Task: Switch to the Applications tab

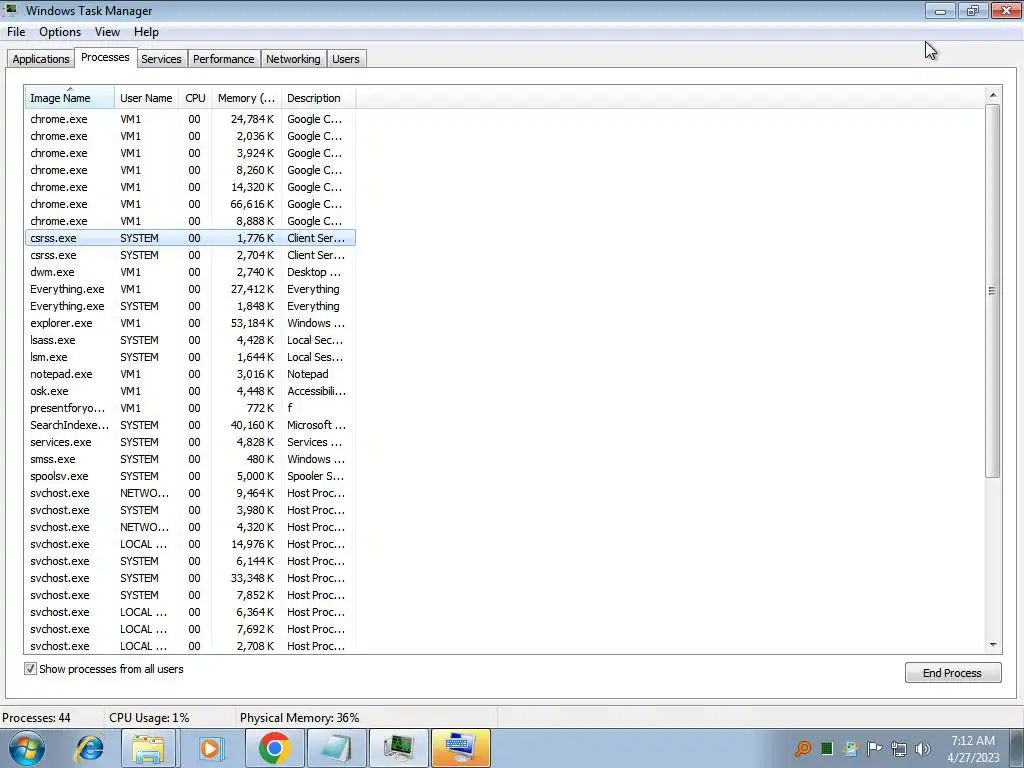Action: pos(40,59)
